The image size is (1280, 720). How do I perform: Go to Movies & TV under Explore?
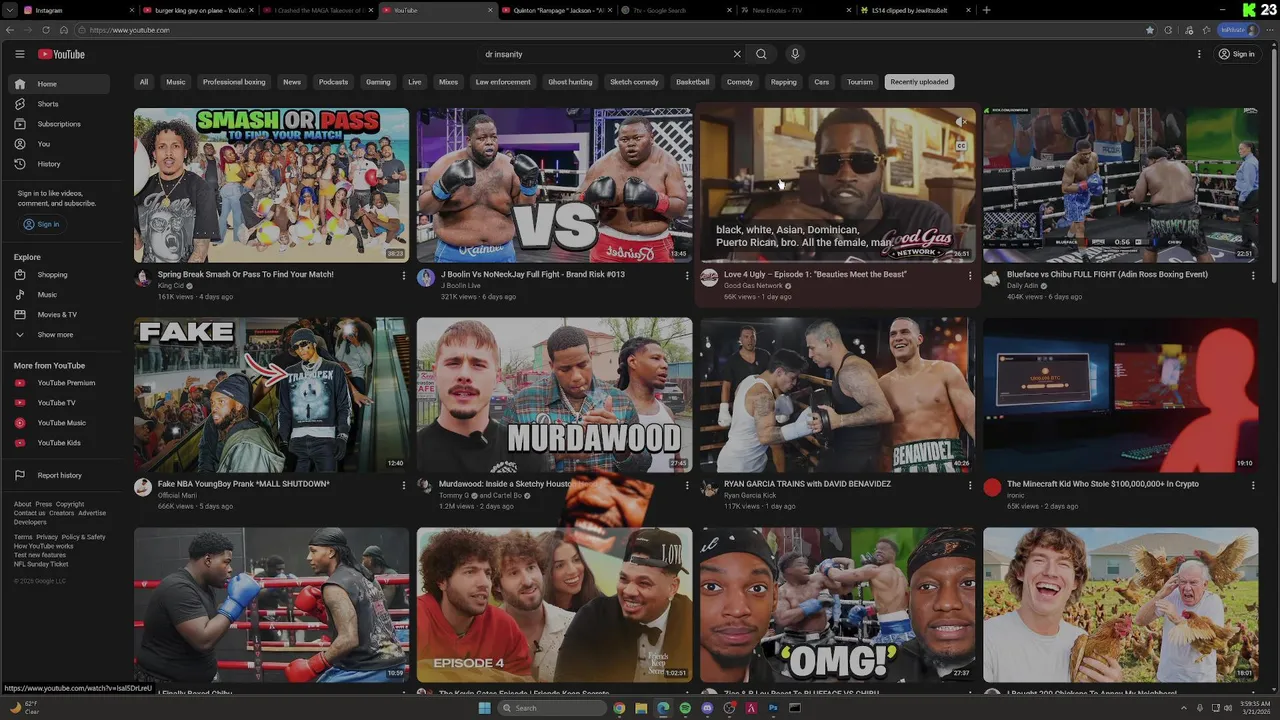click(x=60, y=315)
